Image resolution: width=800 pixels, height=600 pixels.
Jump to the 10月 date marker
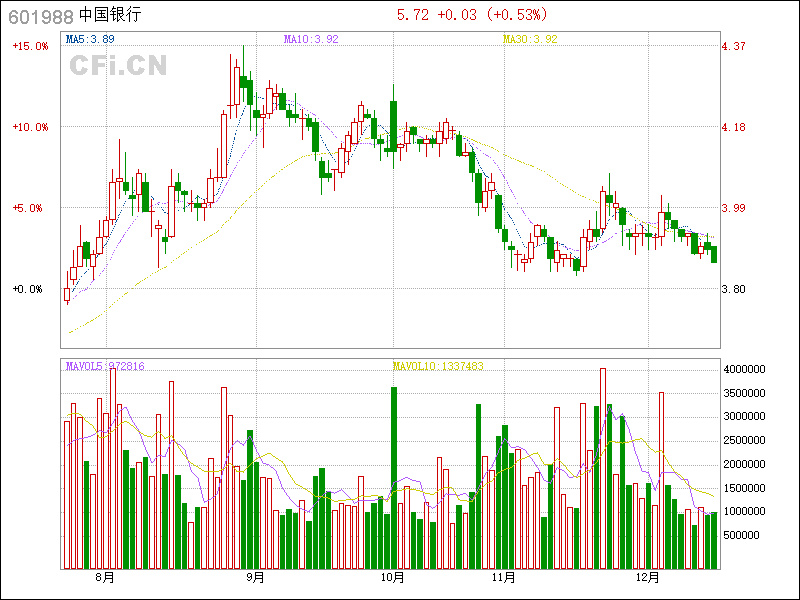[x=393, y=577]
